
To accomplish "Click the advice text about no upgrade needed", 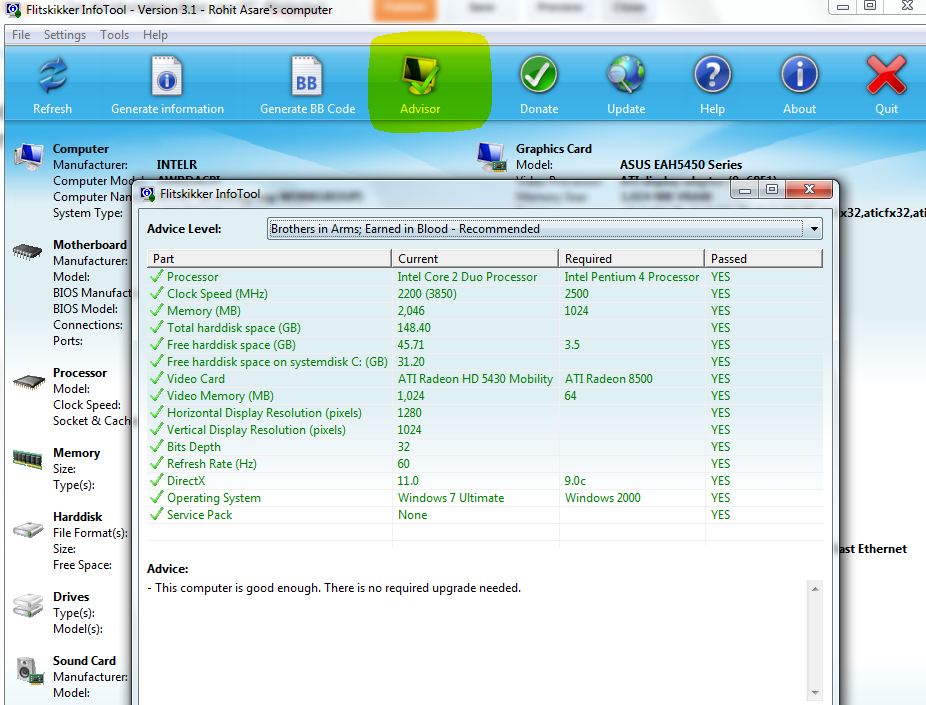I will [334, 588].
